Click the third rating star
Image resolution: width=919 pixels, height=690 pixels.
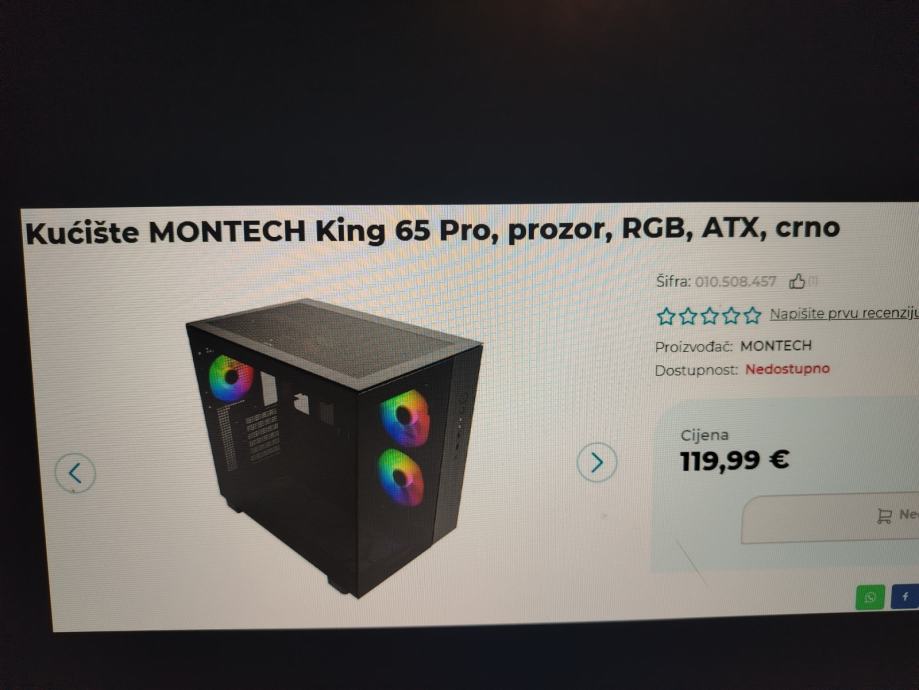point(709,316)
